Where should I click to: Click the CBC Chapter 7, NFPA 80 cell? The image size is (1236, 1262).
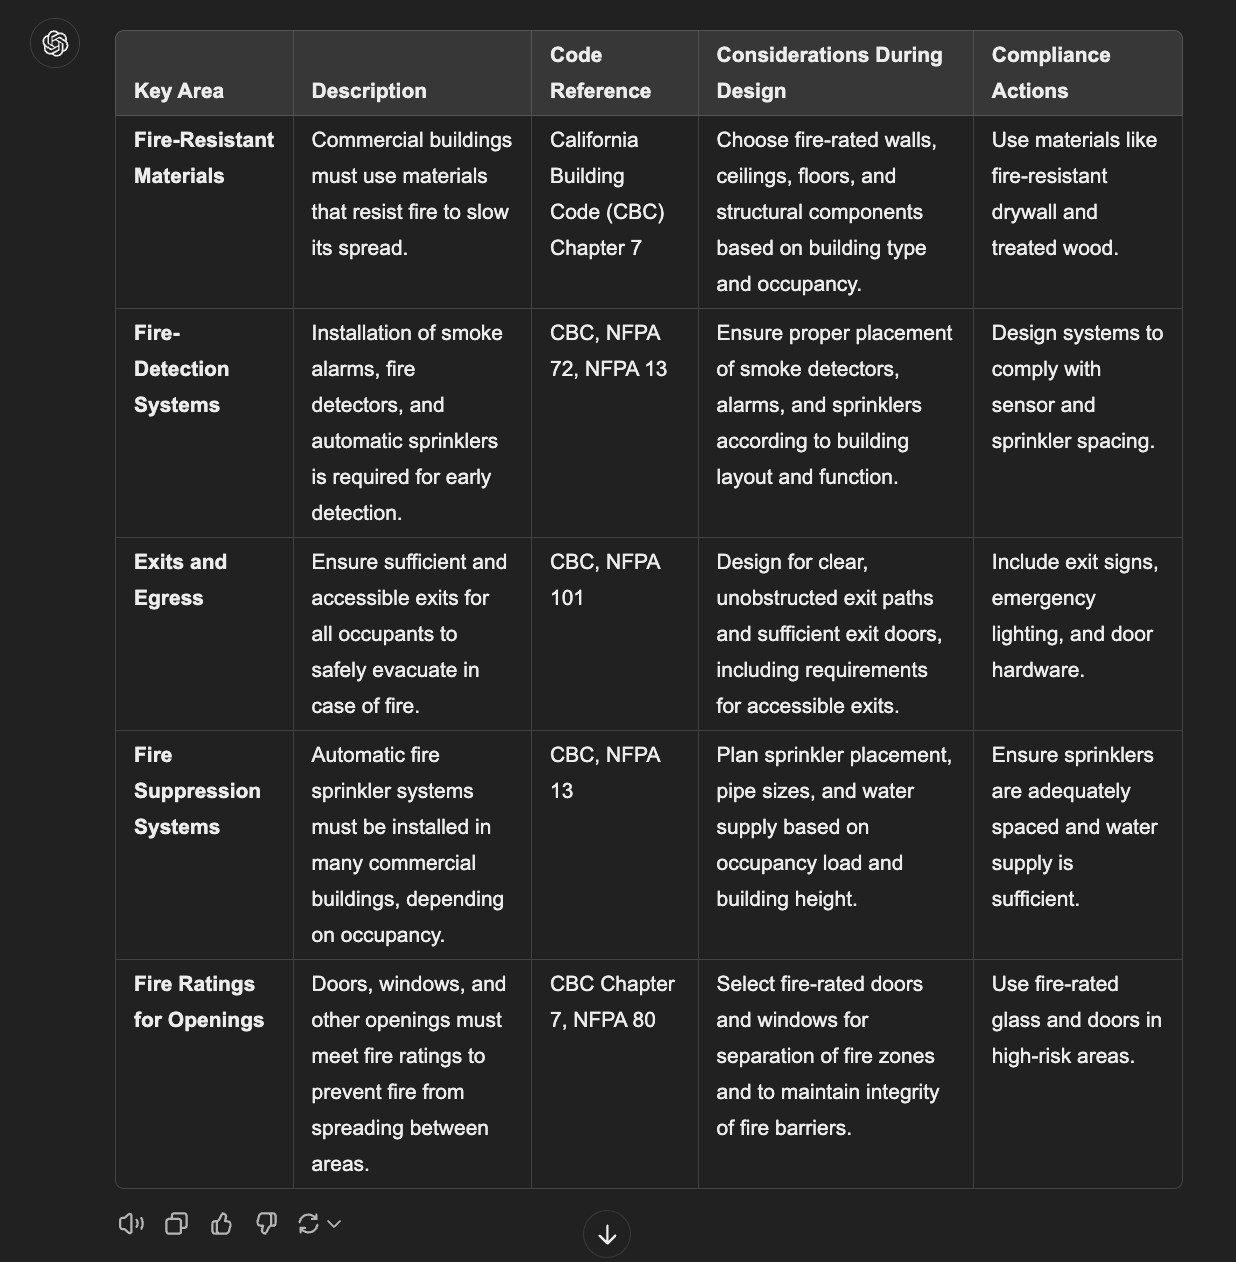click(x=612, y=1002)
